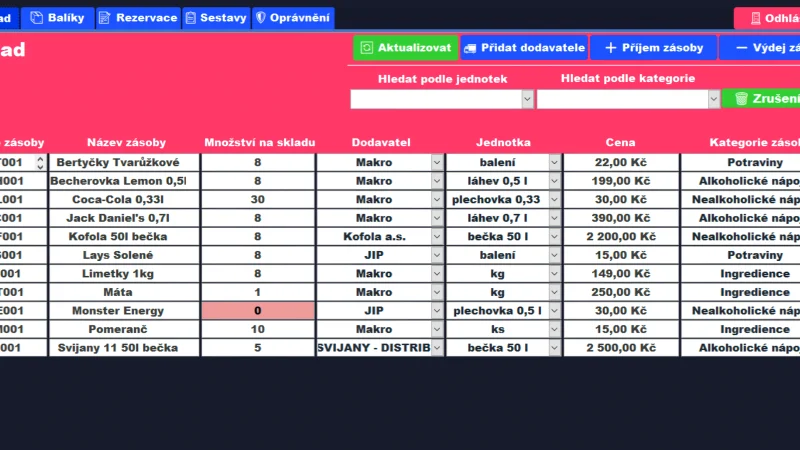
Task: Click Přidat dodavatele button
Action: point(524,47)
